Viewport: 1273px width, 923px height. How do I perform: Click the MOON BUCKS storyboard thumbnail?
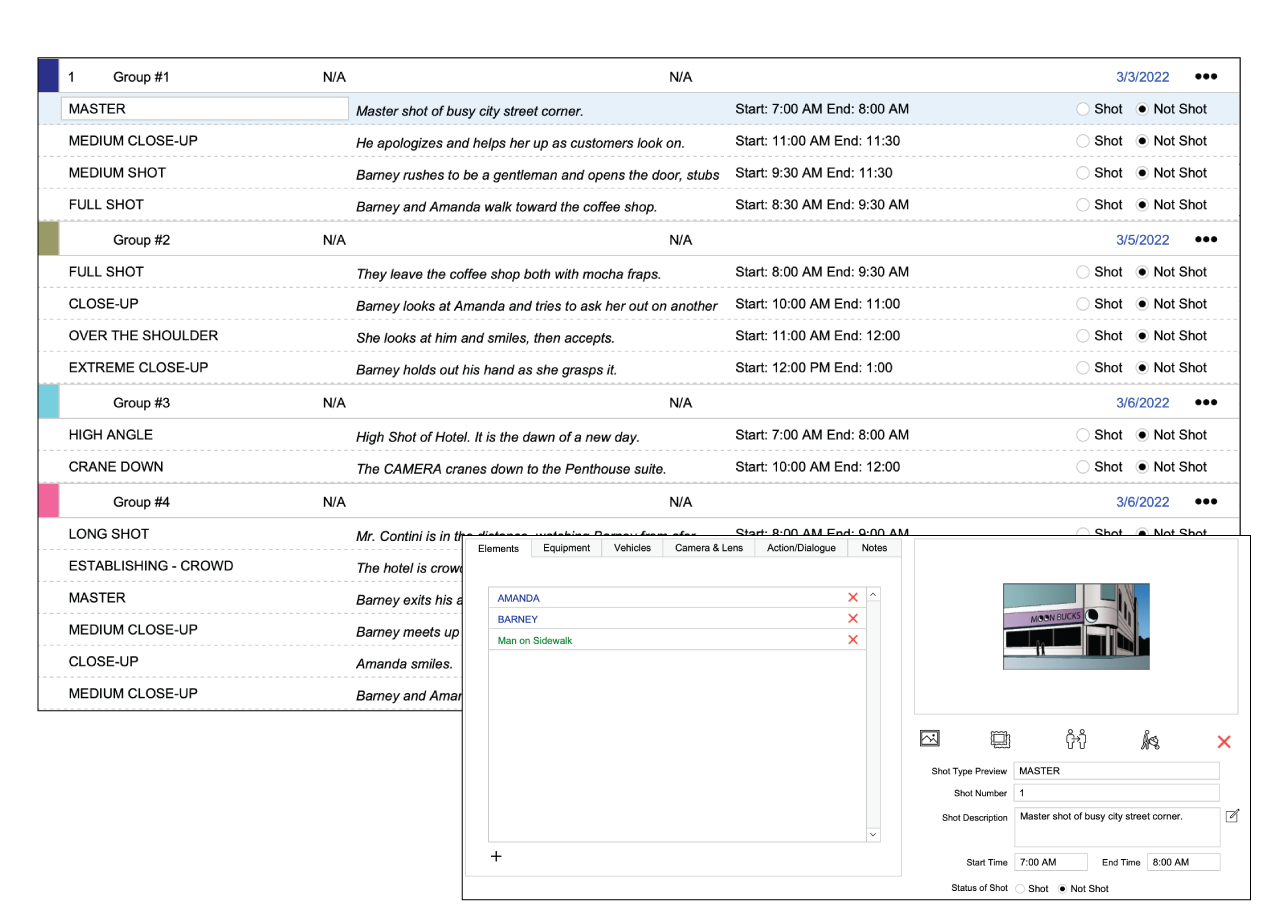click(x=1075, y=625)
